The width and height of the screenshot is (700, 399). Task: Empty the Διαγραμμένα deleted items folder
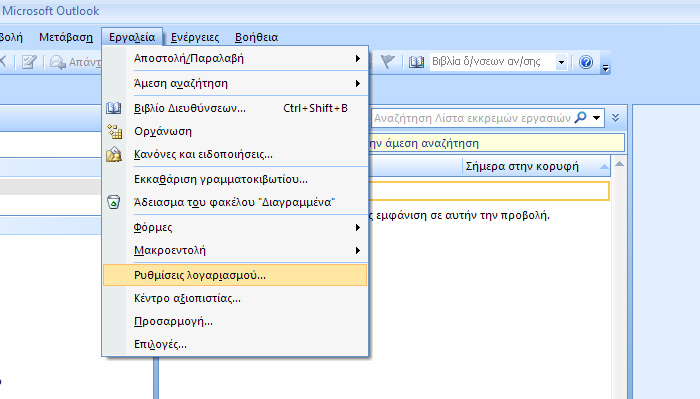[235, 202]
